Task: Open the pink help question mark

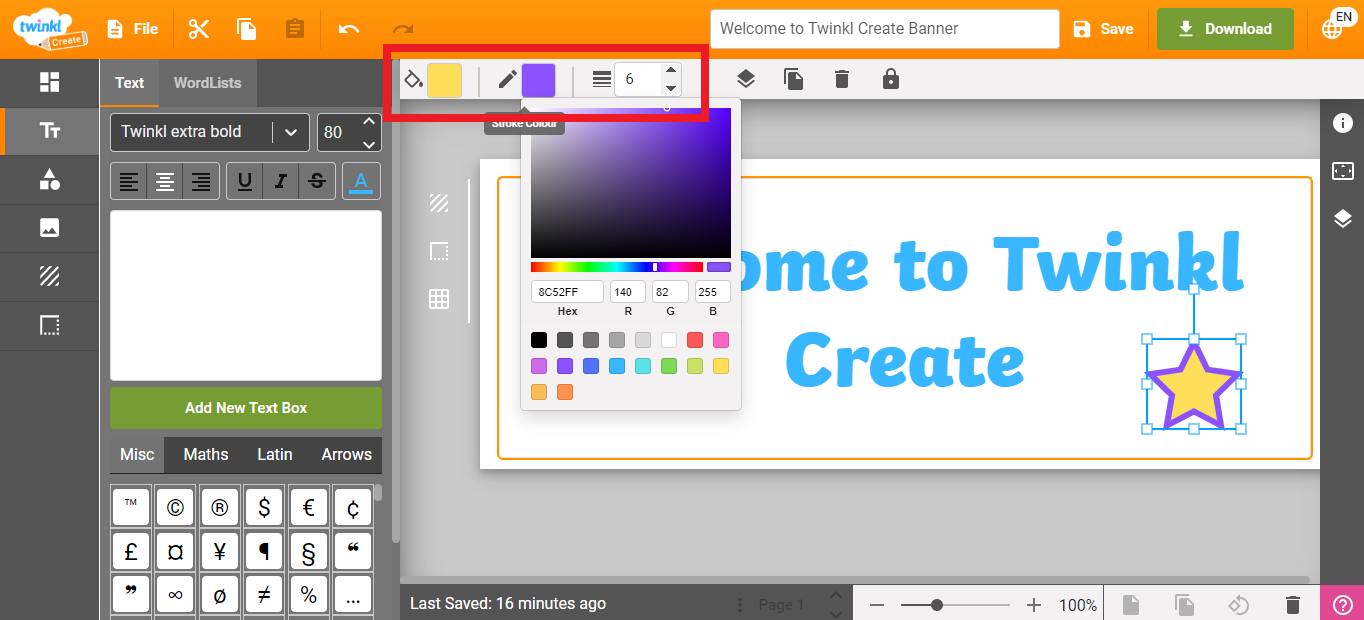Action: [1342, 604]
